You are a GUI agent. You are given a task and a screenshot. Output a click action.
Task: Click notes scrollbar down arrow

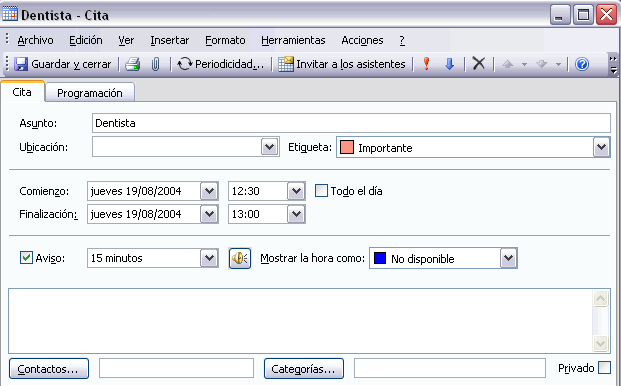pos(600,343)
